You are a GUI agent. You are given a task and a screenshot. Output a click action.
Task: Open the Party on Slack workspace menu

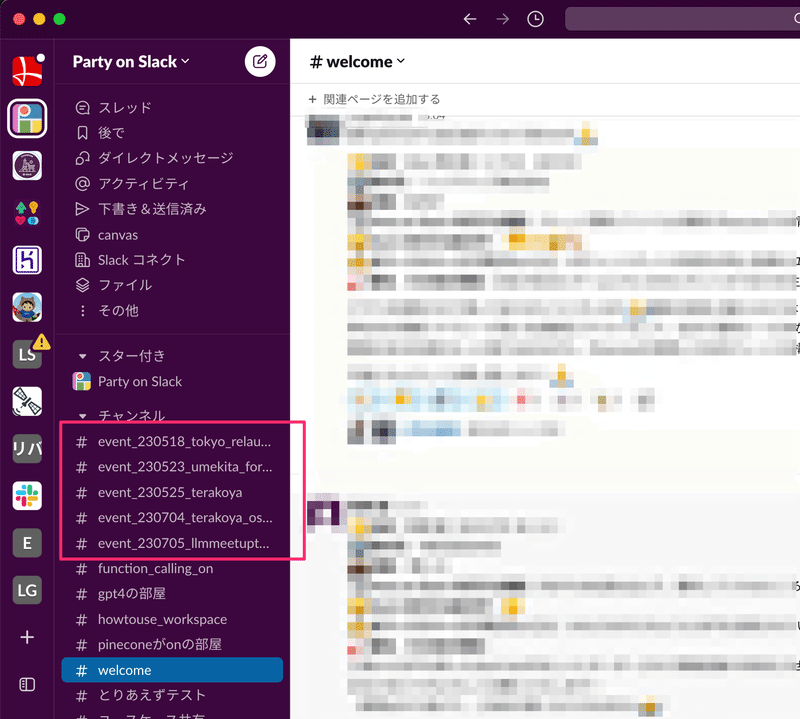click(131, 62)
